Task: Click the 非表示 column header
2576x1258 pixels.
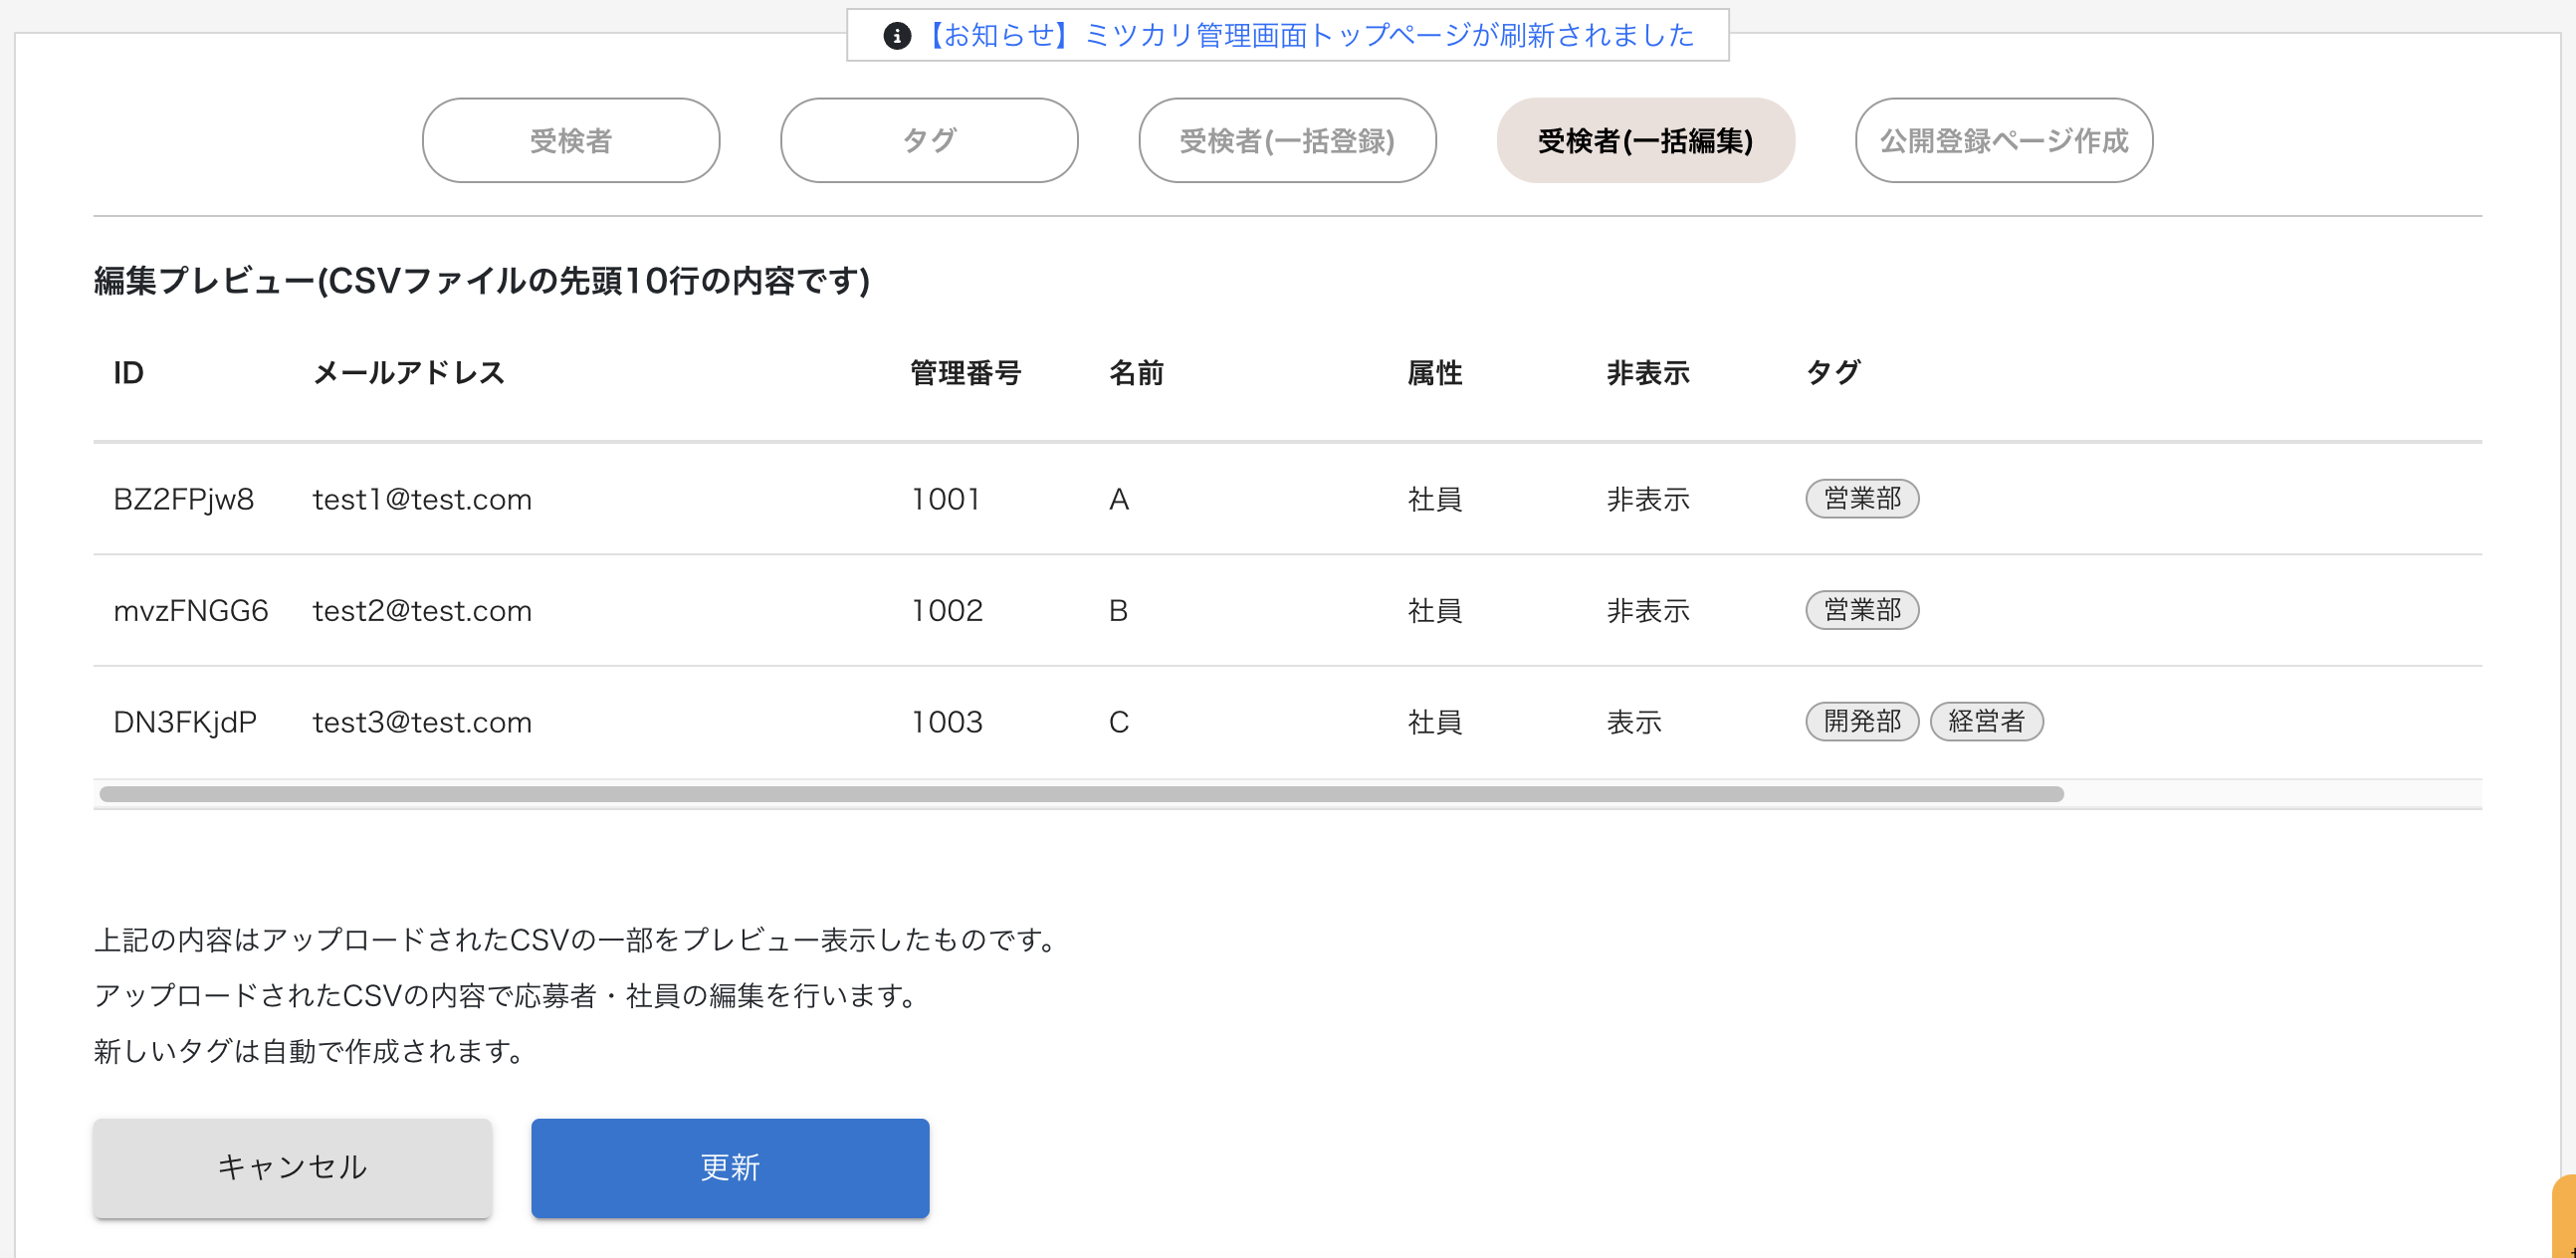Action: [1647, 373]
